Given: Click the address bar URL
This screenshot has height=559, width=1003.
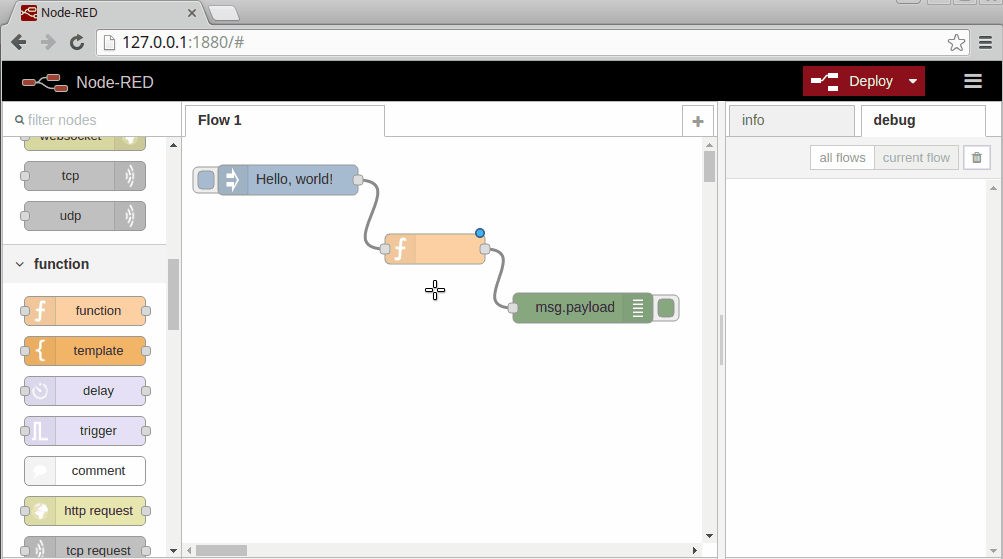Looking at the screenshot, I should [x=183, y=42].
